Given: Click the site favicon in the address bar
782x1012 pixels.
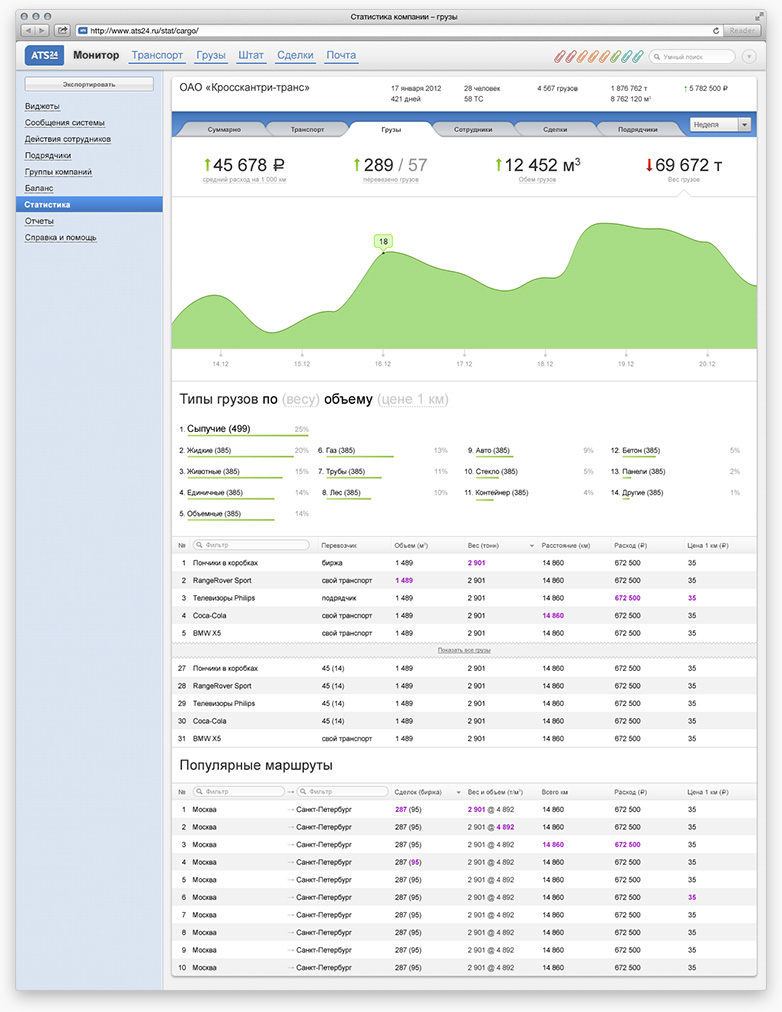Looking at the screenshot, I should coord(83,30).
